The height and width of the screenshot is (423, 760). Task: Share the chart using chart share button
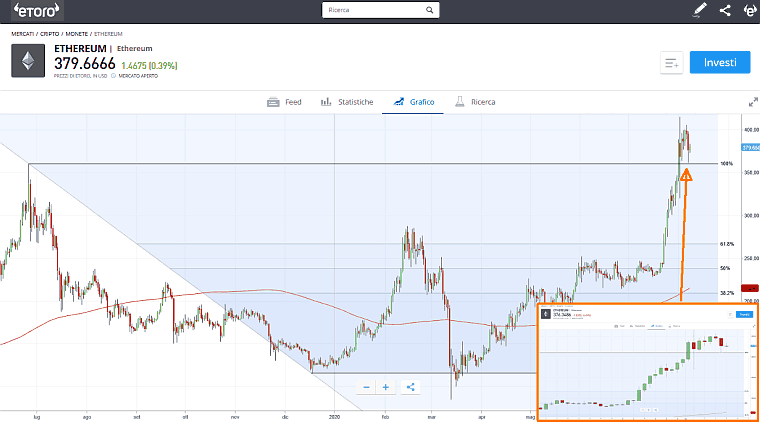(x=411, y=387)
